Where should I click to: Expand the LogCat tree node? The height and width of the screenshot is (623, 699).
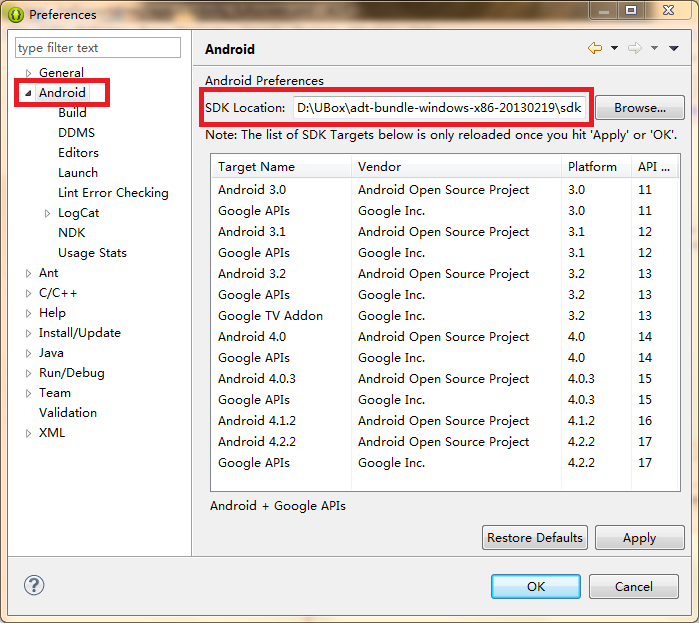(x=47, y=213)
